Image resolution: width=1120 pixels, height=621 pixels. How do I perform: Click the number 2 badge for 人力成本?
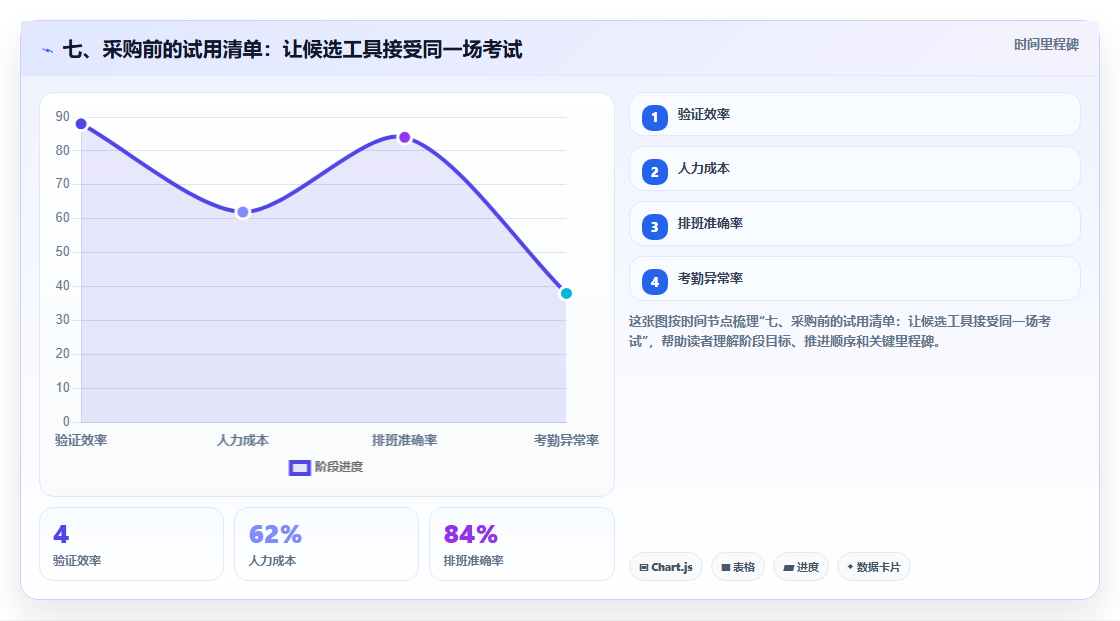[x=654, y=172]
